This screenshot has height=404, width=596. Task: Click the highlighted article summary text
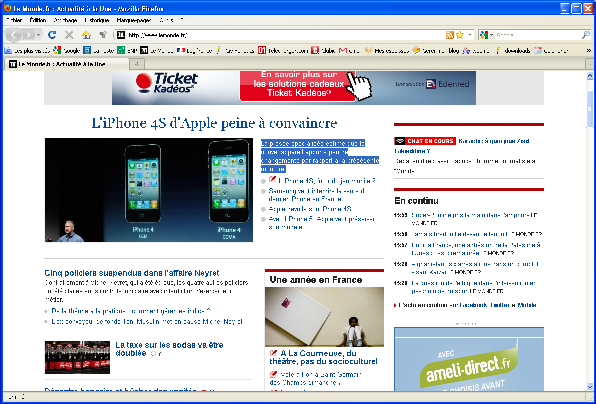pos(320,156)
